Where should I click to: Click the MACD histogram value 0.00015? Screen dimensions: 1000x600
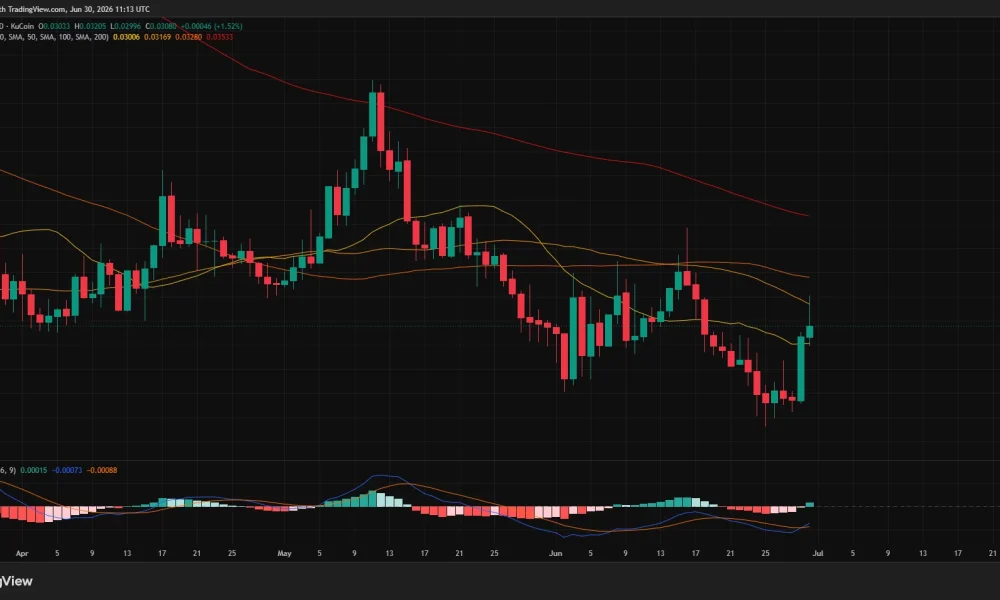(34, 470)
